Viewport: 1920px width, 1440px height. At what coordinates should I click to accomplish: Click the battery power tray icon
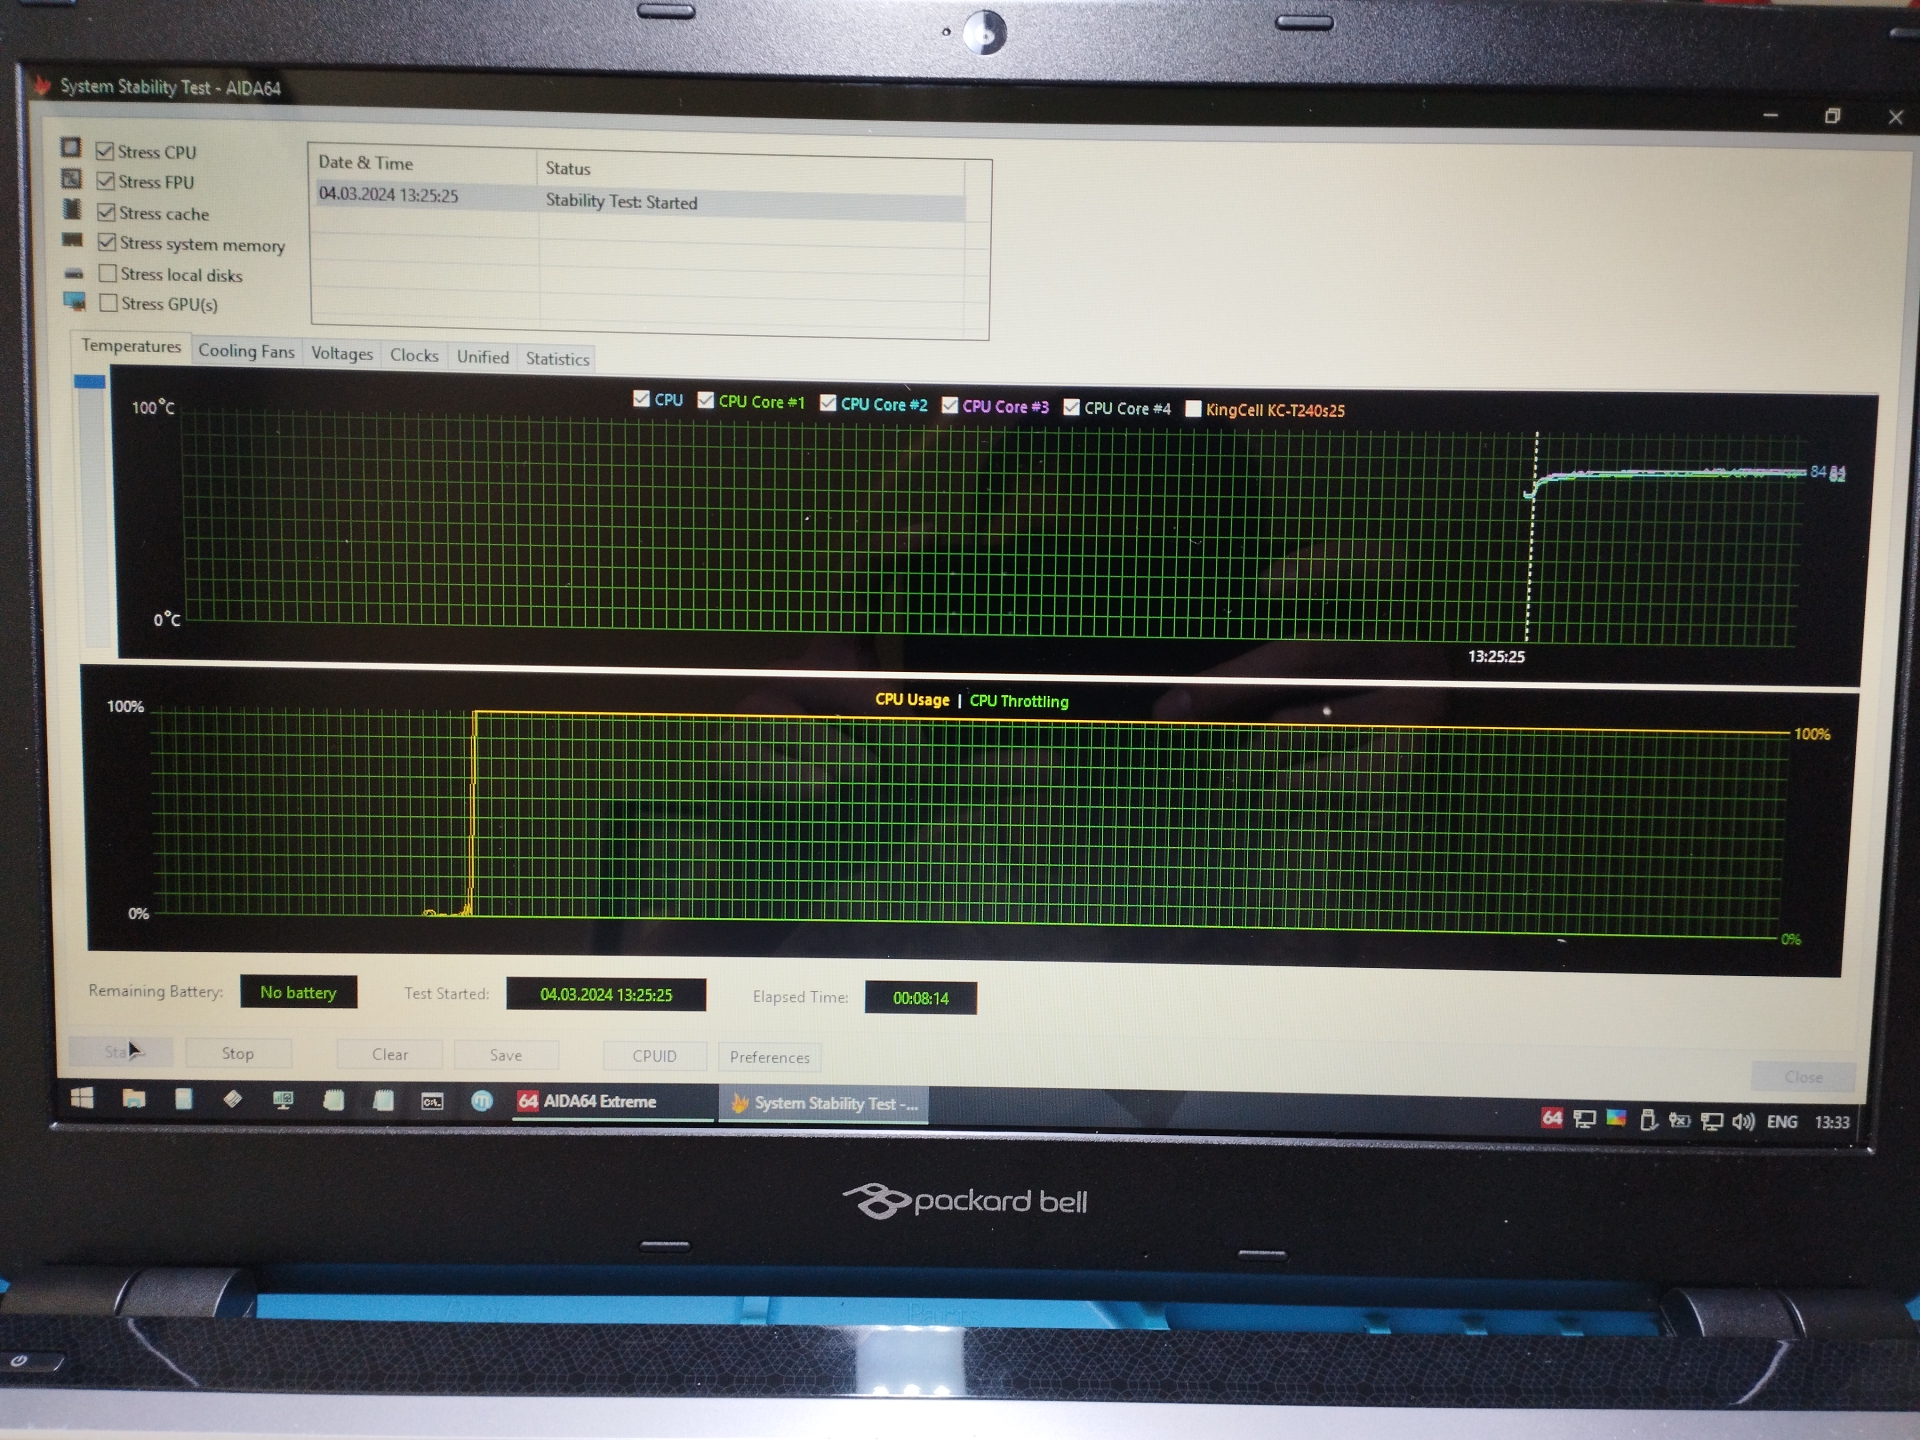point(1680,1121)
